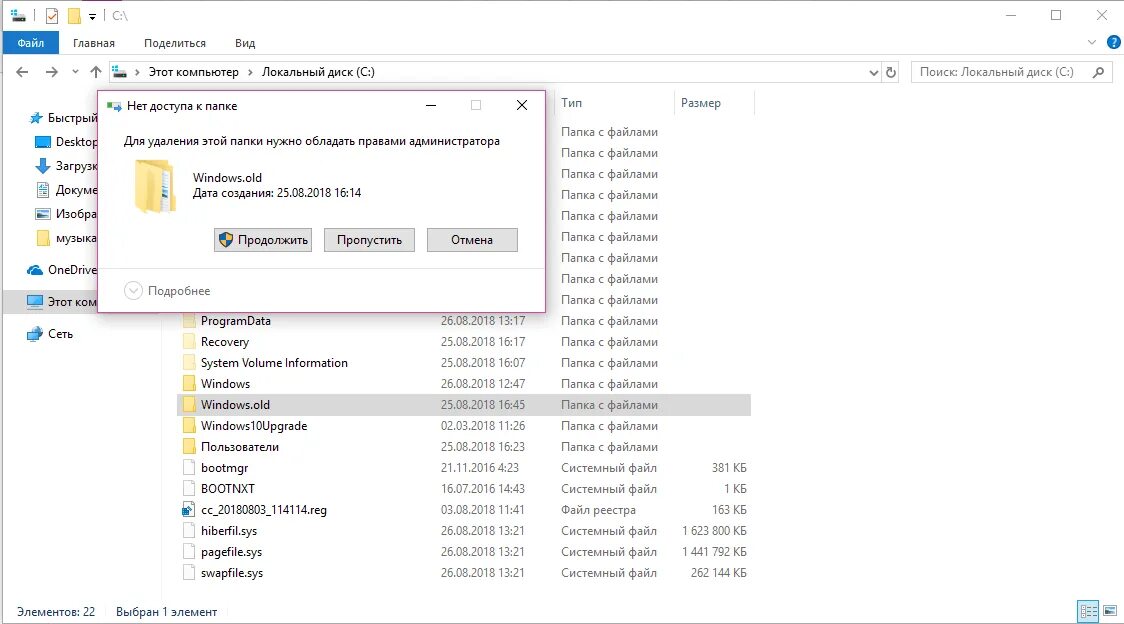Click Этот компьютер in address breadcrumb
The width and height of the screenshot is (1124, 624).
click(194, 72)
